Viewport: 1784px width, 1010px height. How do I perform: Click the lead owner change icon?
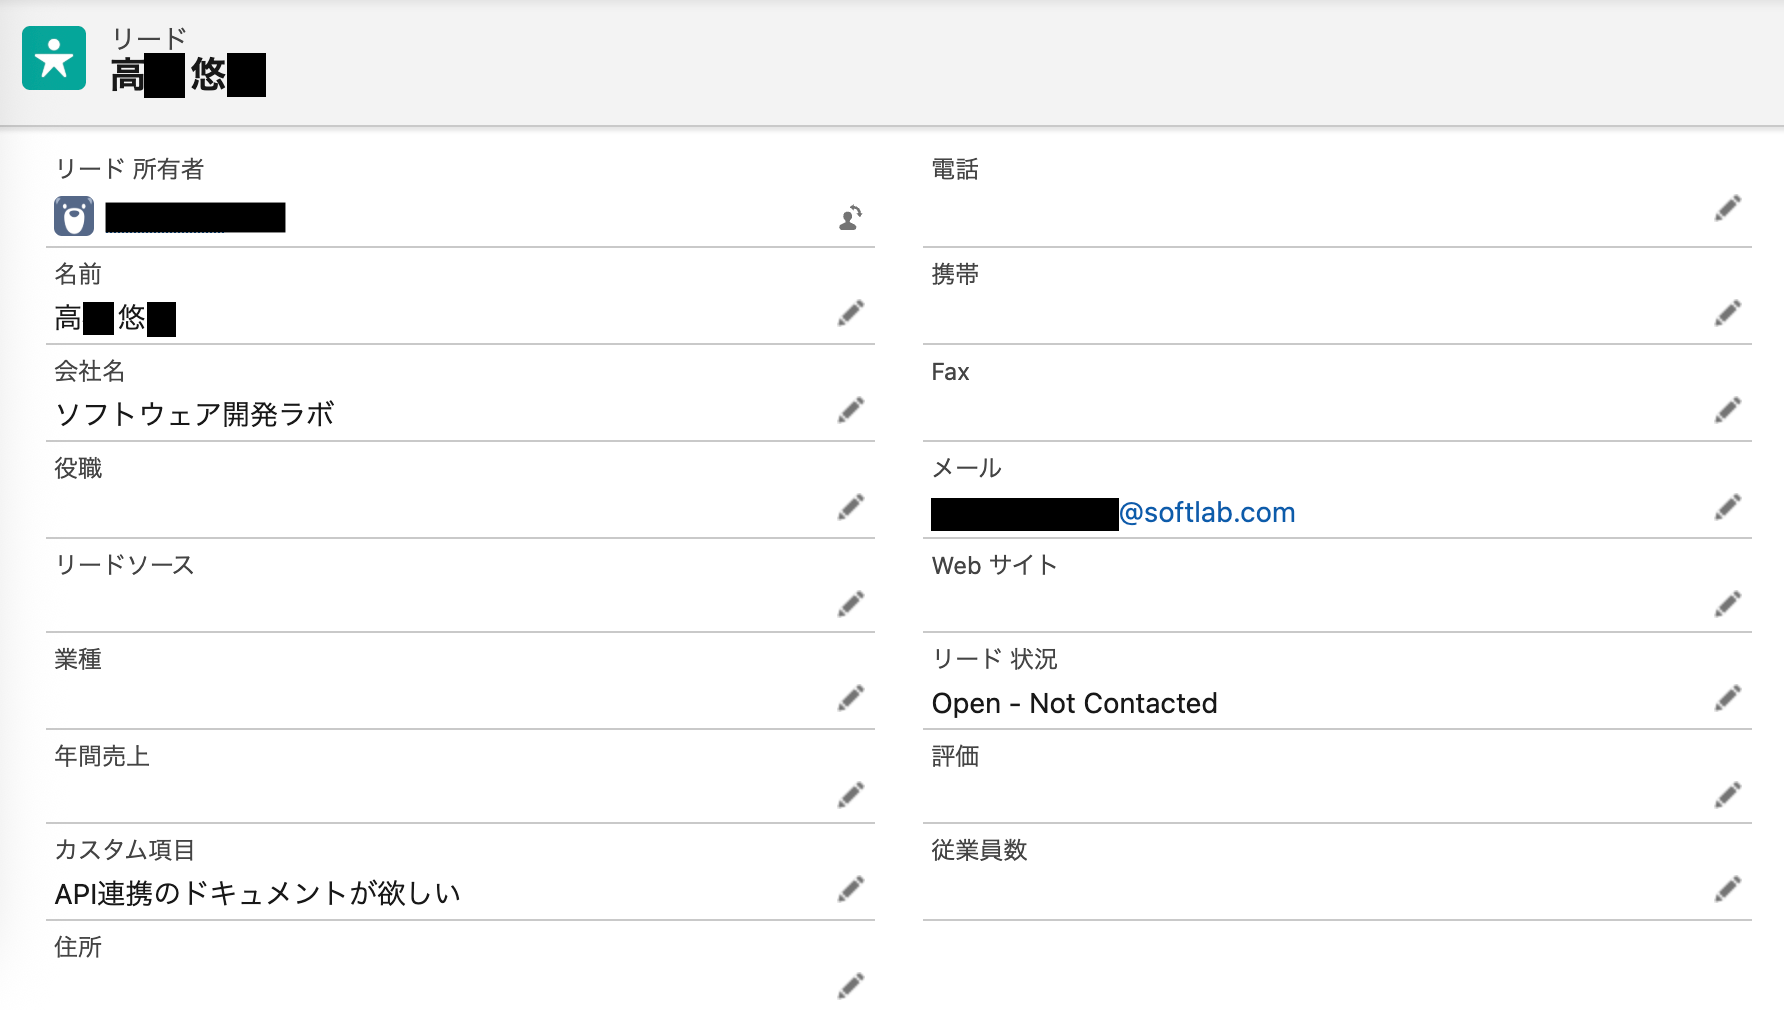pos(851,217)
